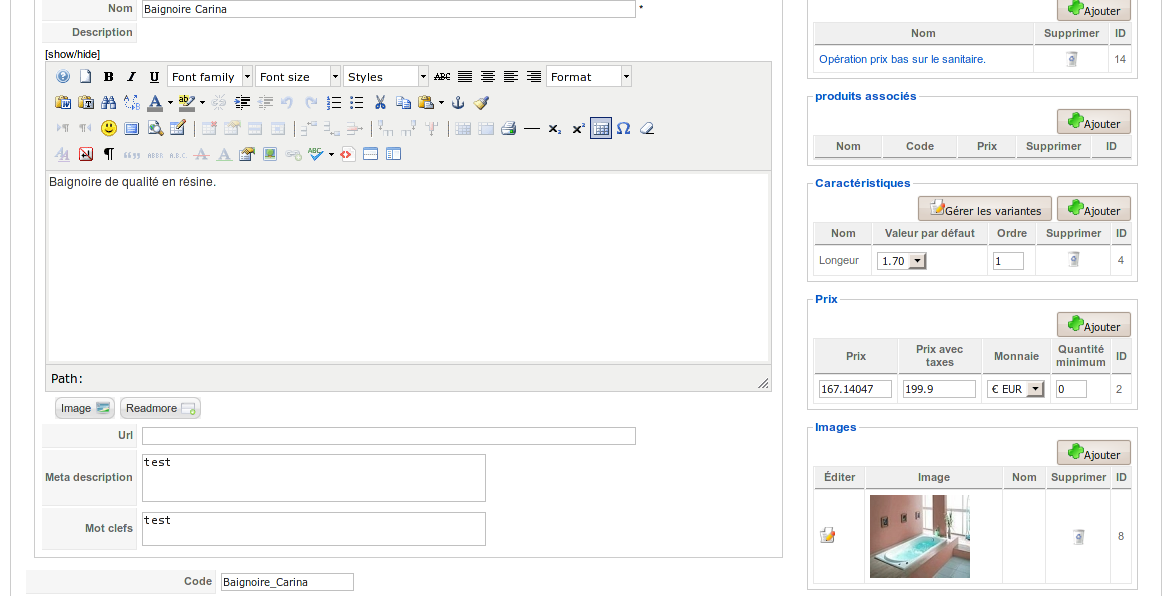Click the Gérer les variantes button
The width and height of the screenshot is (1166, 596).
point(985,209)
